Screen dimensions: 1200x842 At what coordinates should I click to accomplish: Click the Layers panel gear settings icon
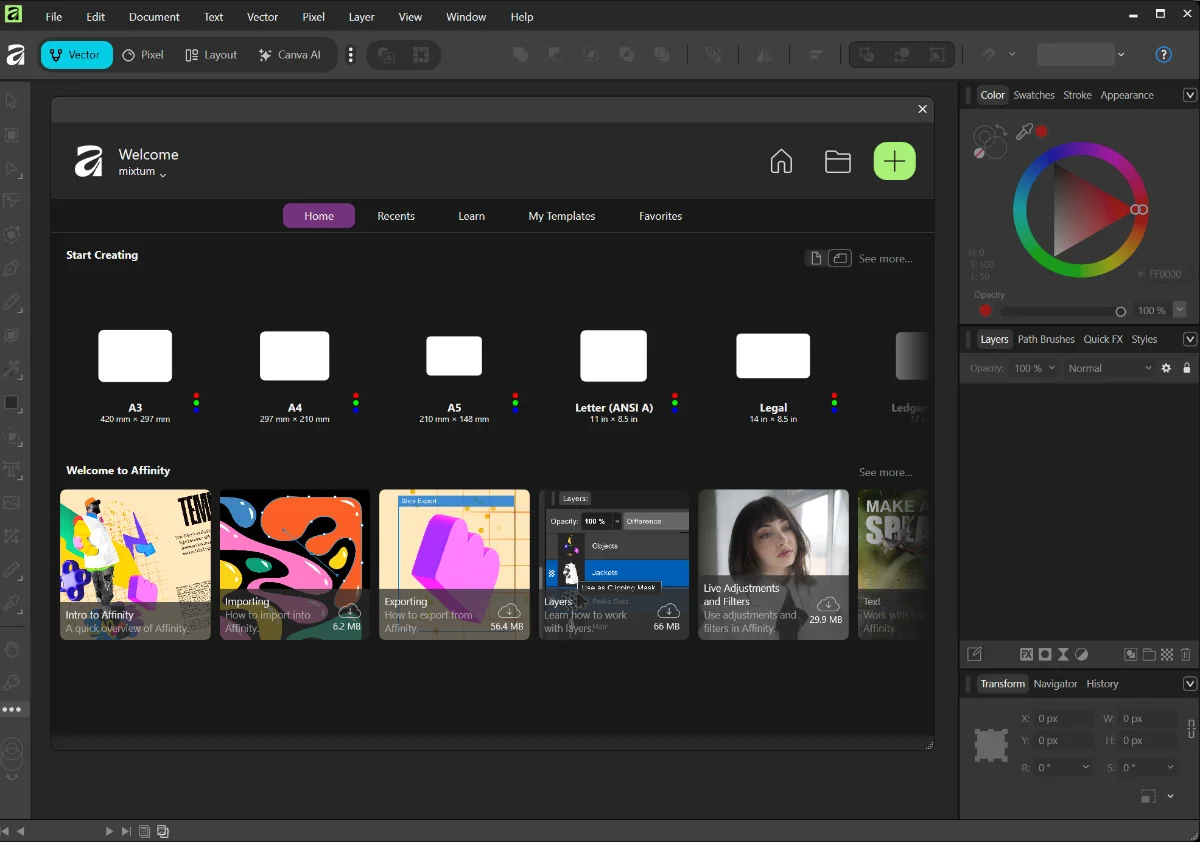point(1165,368)
